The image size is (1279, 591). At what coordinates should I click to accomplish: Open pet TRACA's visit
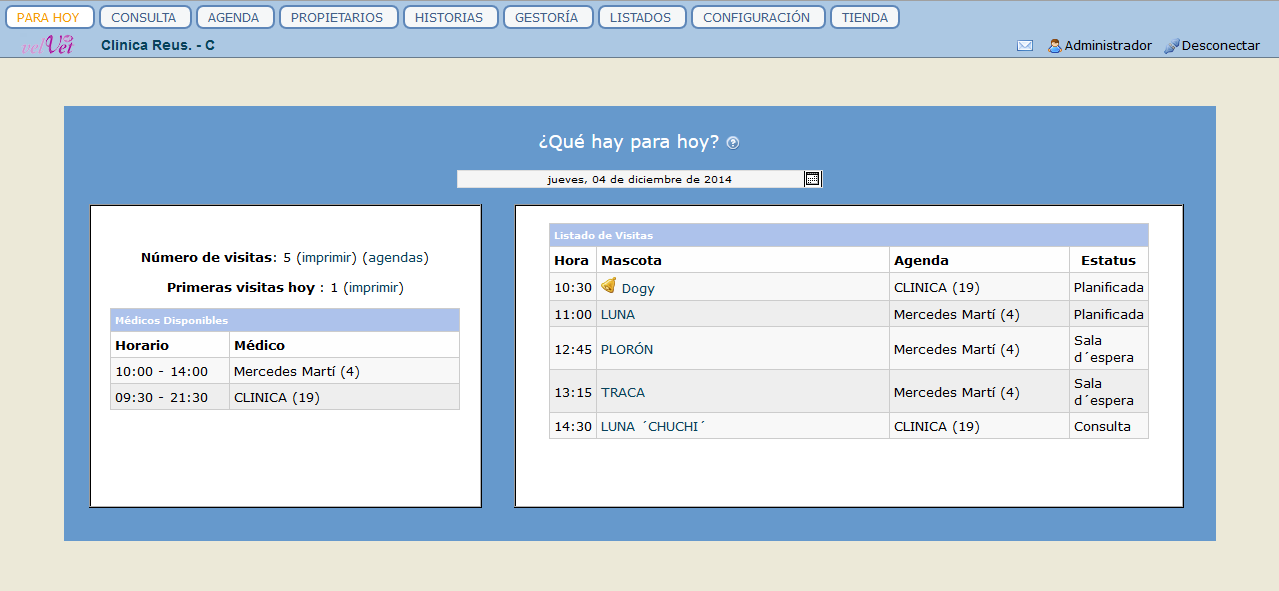[623, 393]
